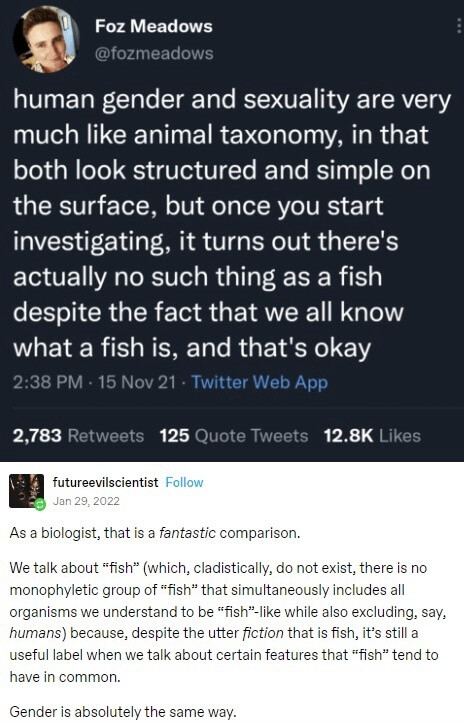The image size is (464, 725).
Task: Click the tweet text about animal taxonomy
Action: click(232, 223)
